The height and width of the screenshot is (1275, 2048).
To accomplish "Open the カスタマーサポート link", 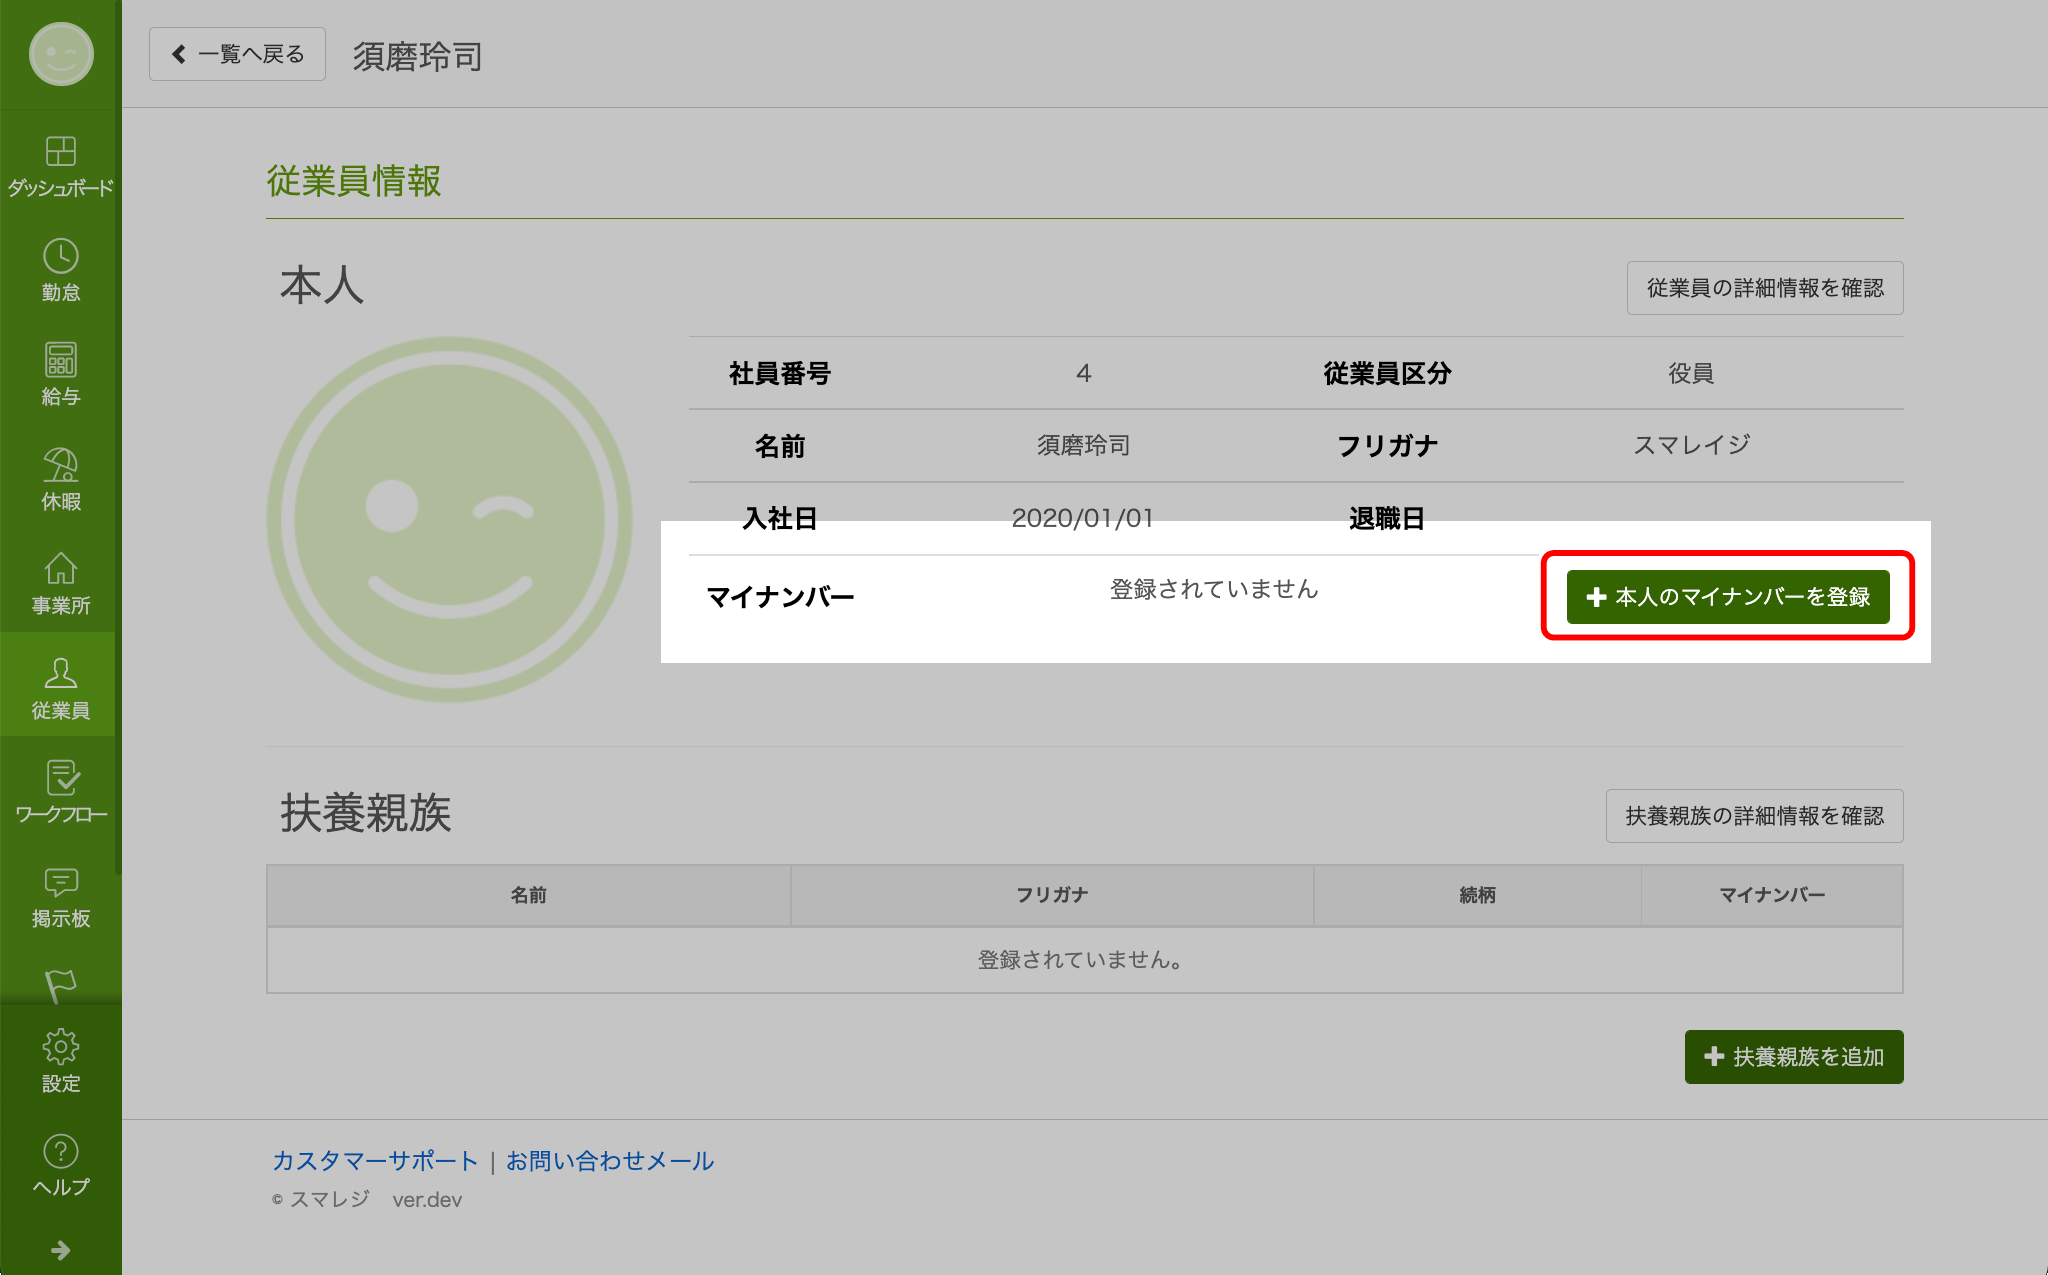I will pyautogui.click(x=374, y=1161).
